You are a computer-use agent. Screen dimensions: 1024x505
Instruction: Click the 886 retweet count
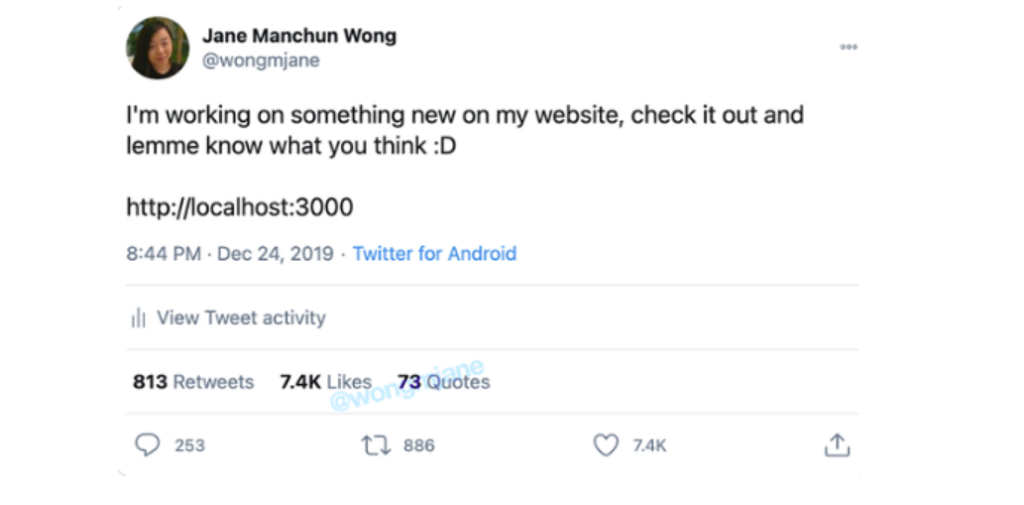click(419, 446)
